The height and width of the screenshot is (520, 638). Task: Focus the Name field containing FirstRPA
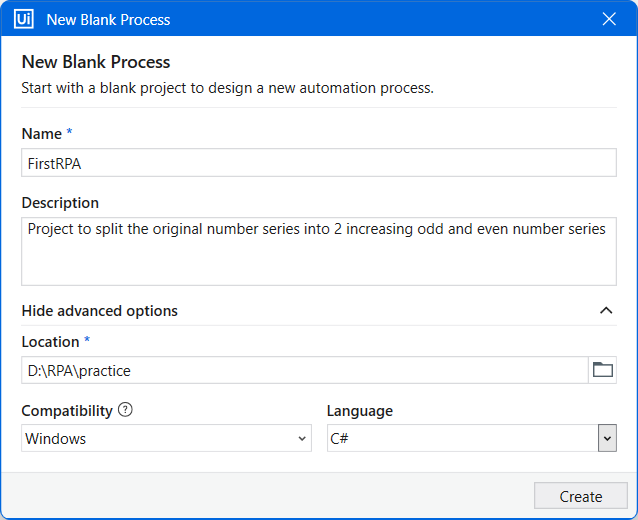(319, 163)
